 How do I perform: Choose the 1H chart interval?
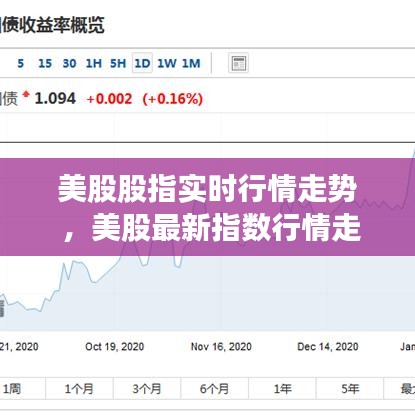click(x=94, y=63)
